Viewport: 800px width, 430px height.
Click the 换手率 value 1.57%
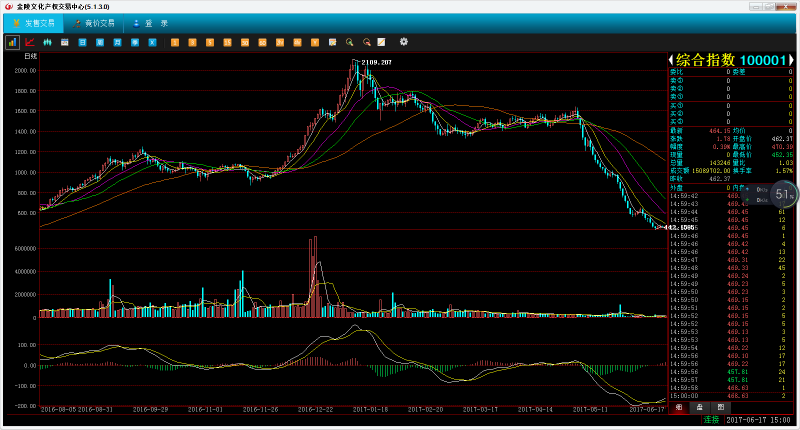pos(784,171)
